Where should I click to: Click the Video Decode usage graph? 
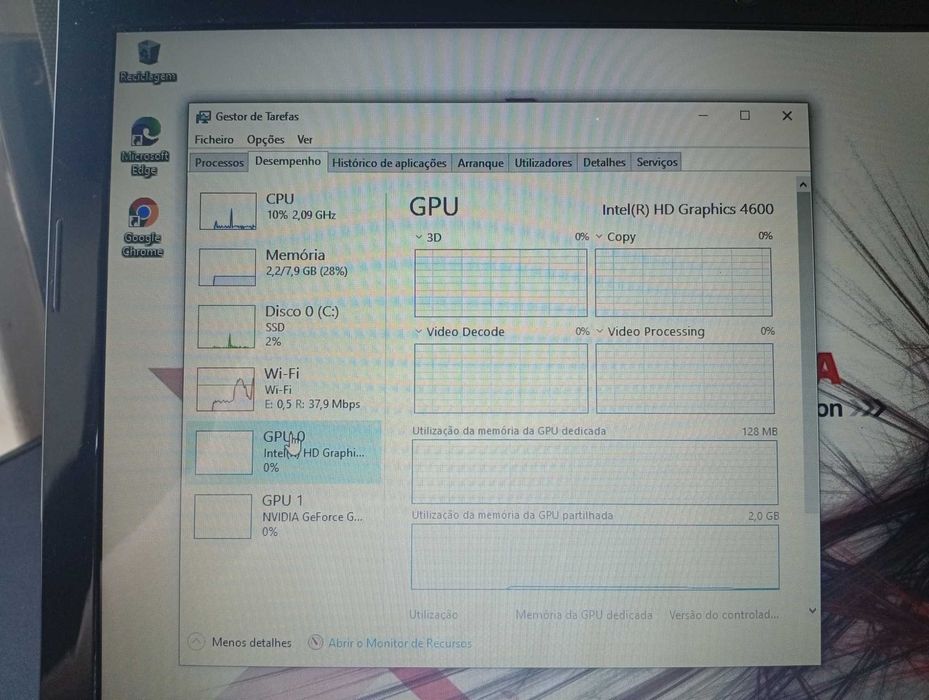501,378
